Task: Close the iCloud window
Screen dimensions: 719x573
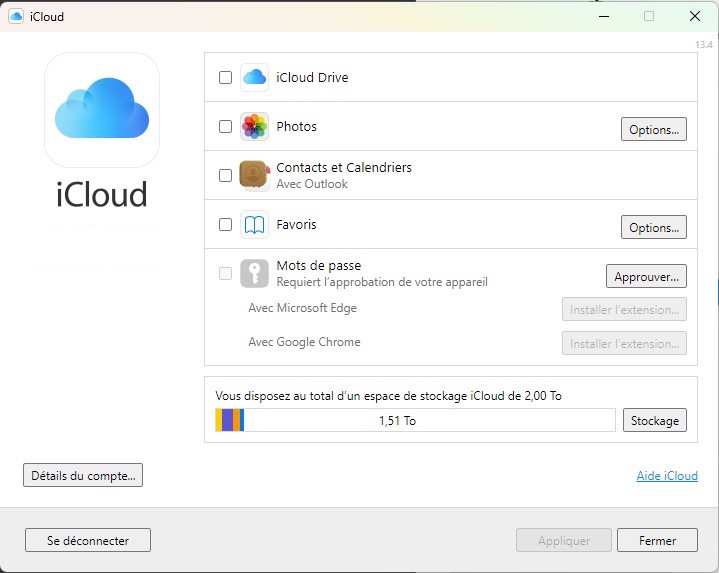Action: 695,17
